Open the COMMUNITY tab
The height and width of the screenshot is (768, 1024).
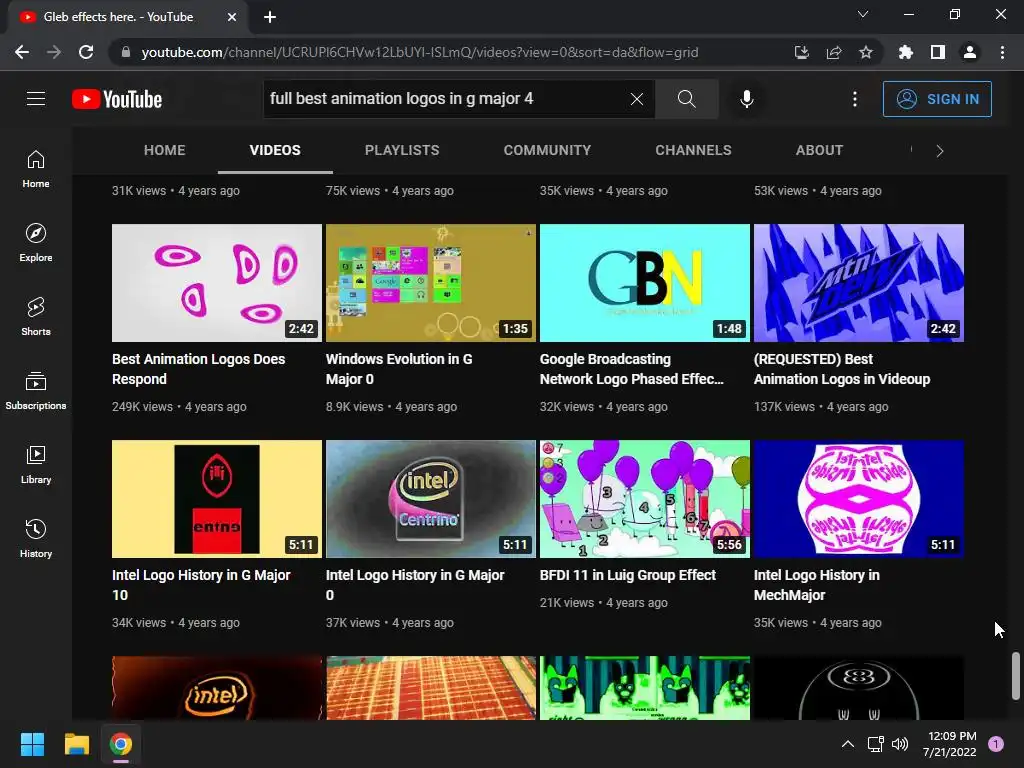[547, 150]
